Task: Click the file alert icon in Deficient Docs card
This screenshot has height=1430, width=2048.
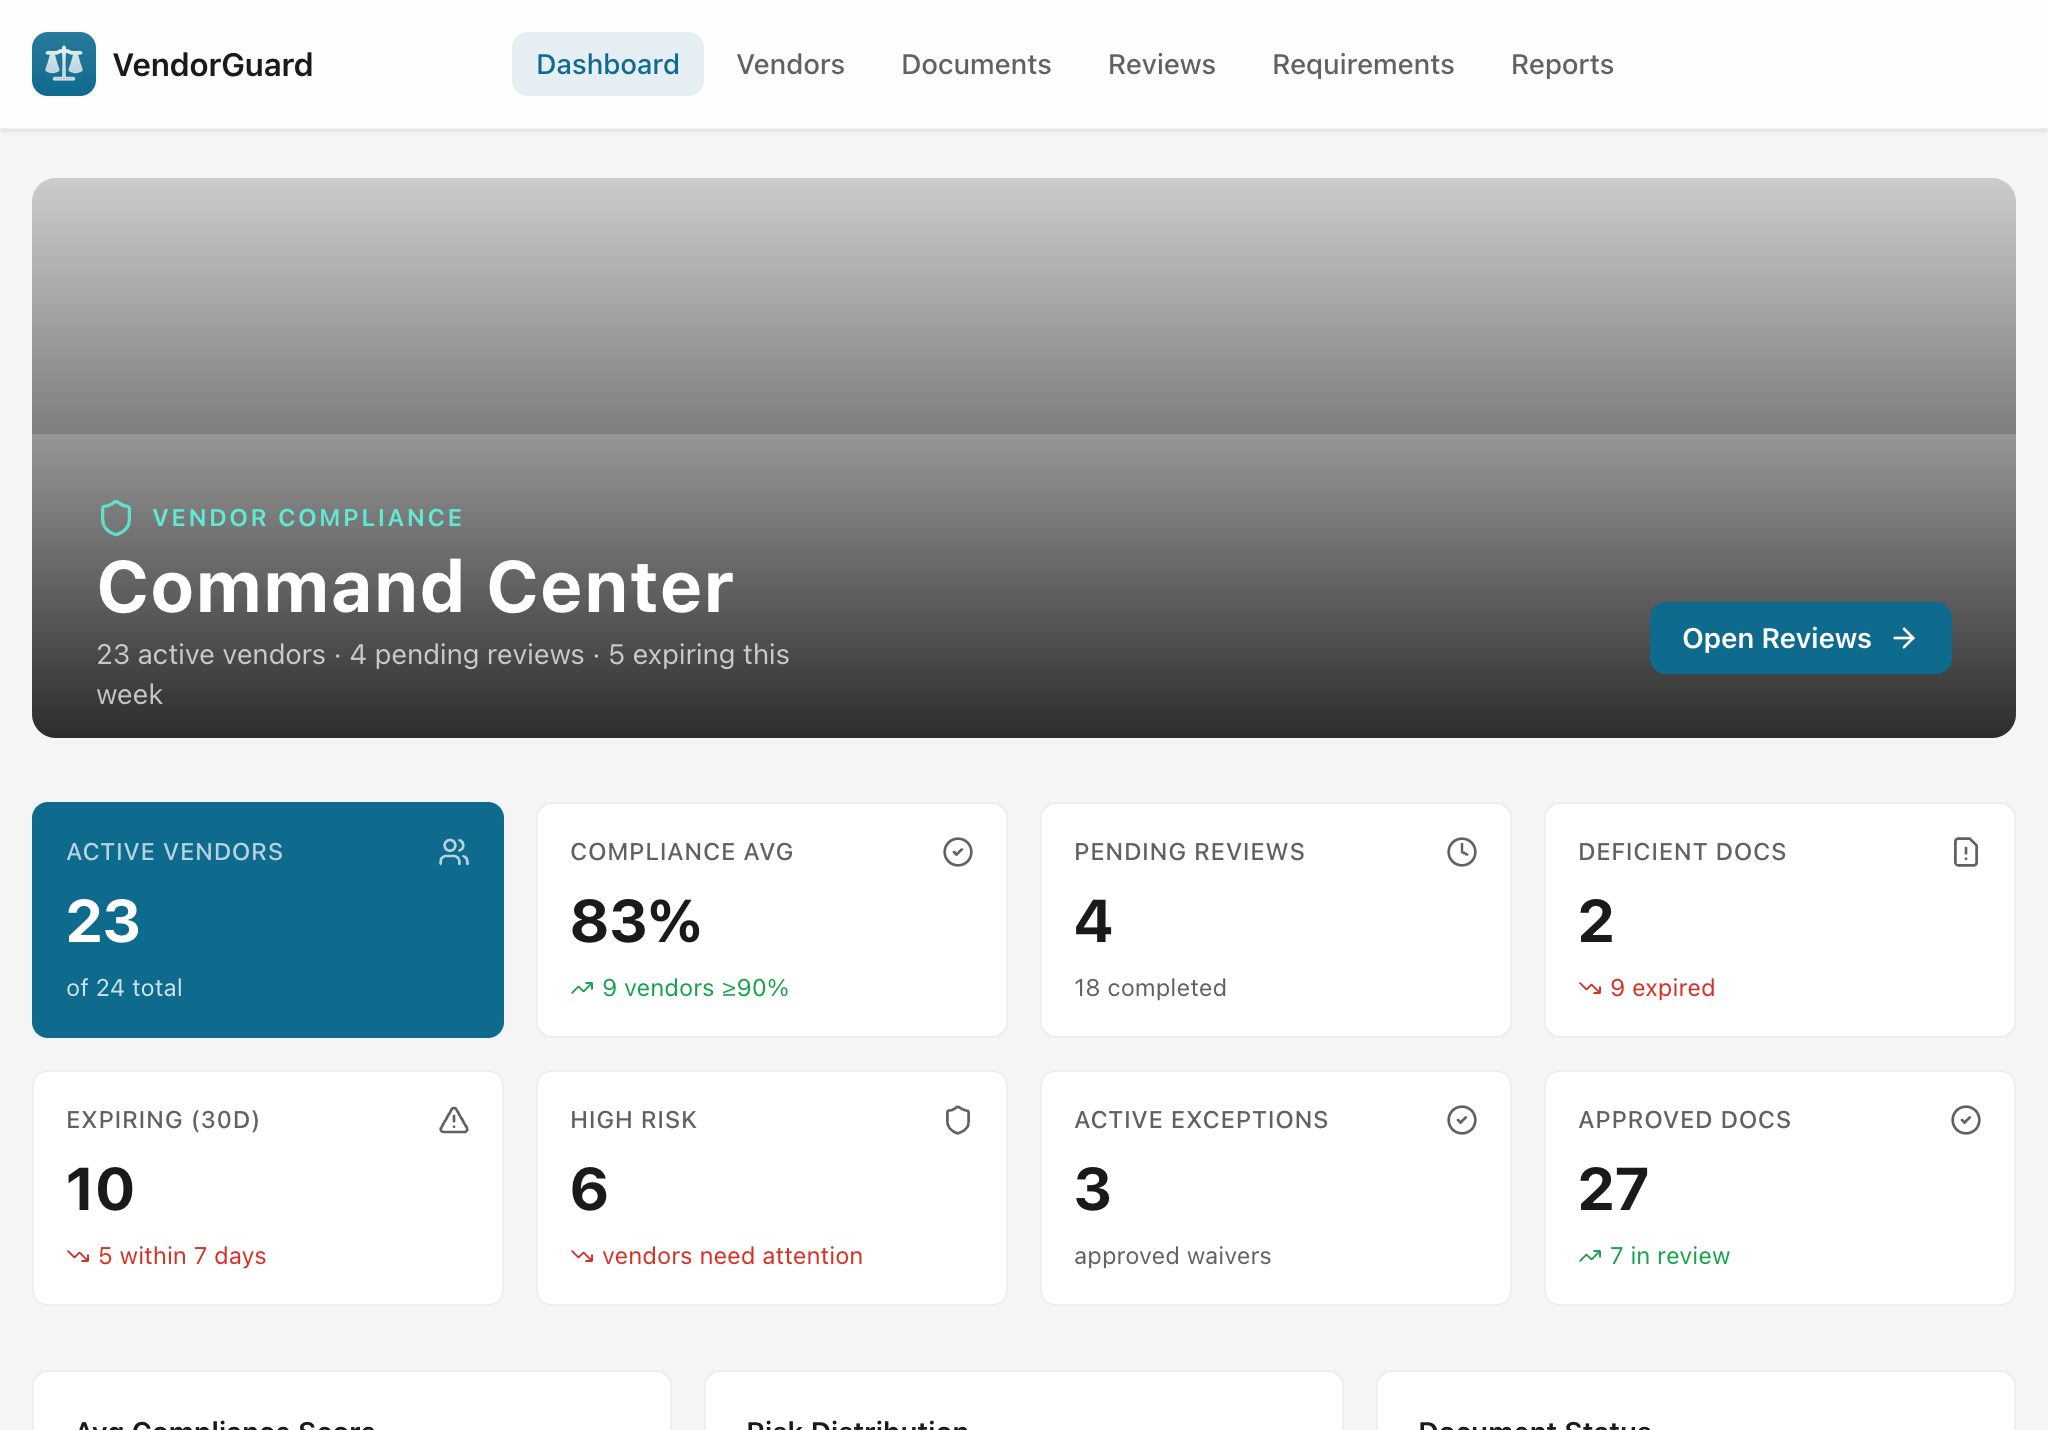Action: (x=1966, y=852)
